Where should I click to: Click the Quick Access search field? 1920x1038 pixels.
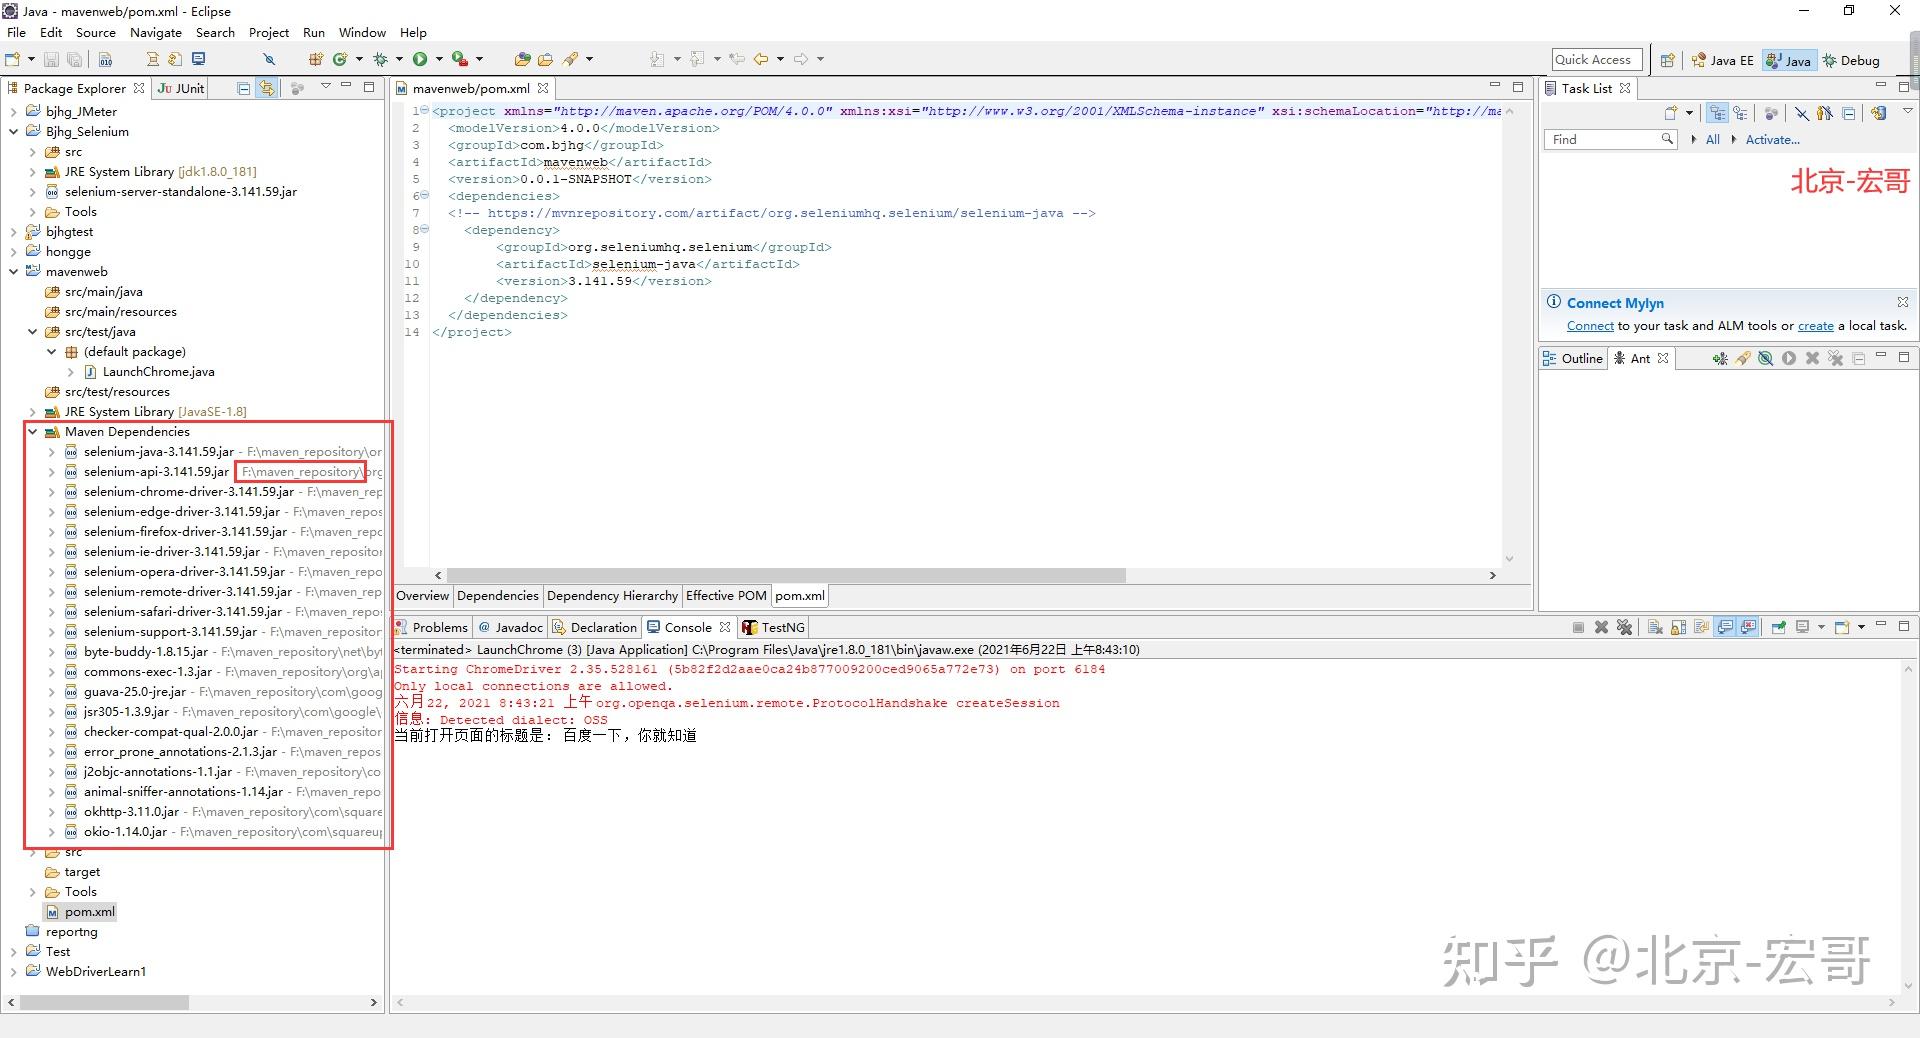click(x=1597, y=60)
